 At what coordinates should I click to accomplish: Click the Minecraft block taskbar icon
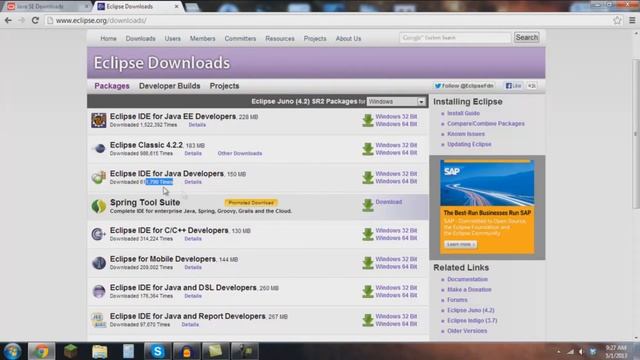70,351
